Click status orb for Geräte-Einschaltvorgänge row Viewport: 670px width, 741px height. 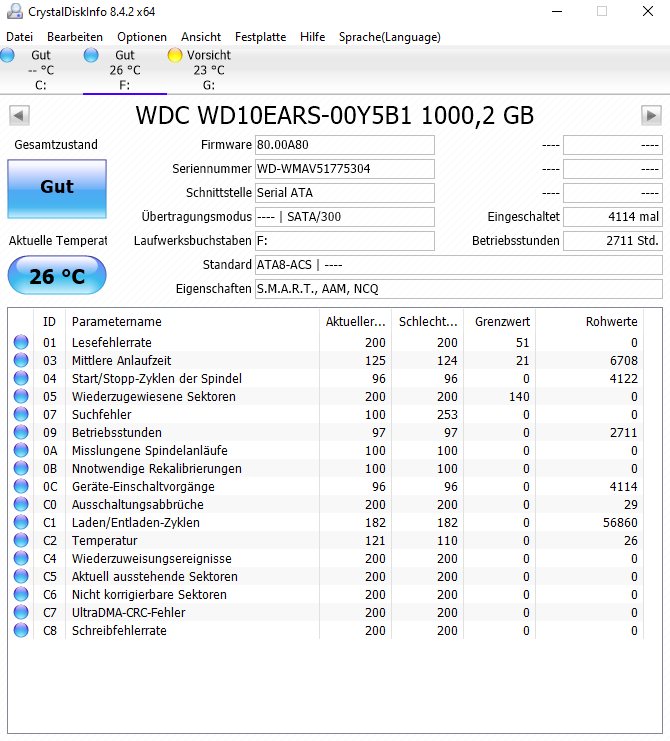click(x=21, y=486)
